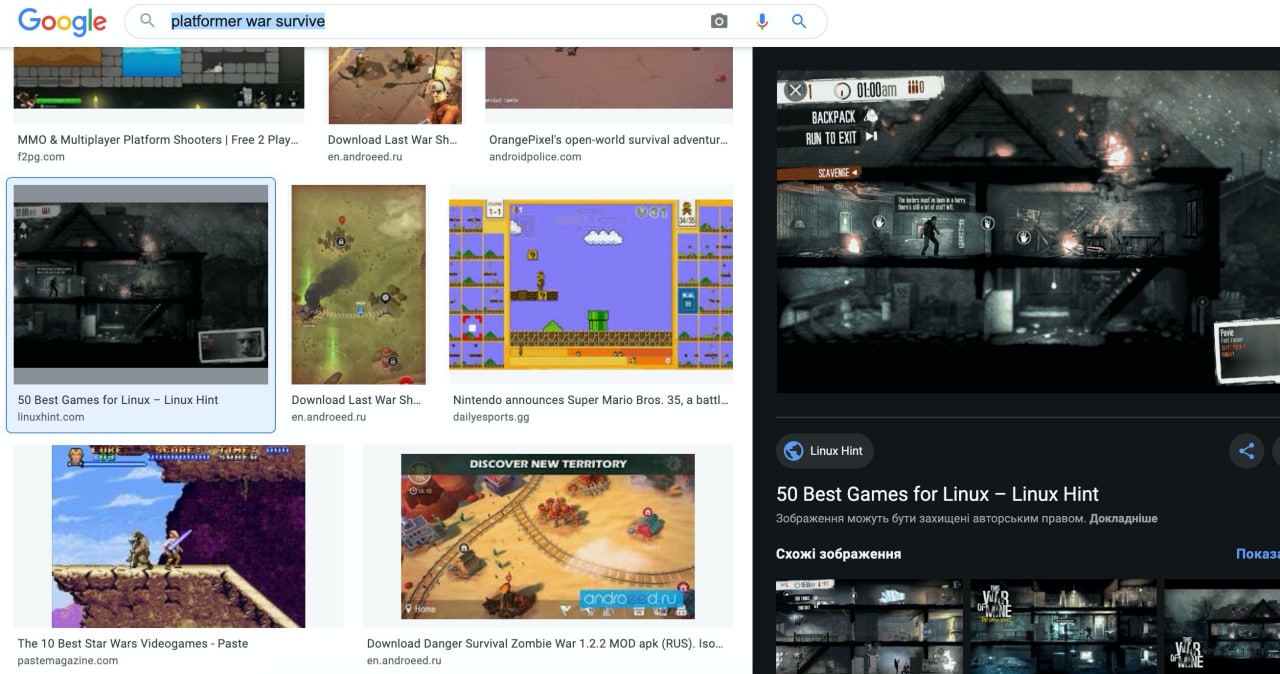Open f2pg.com source link
Screen dimensions: 1280x674
tap(41, 157)
